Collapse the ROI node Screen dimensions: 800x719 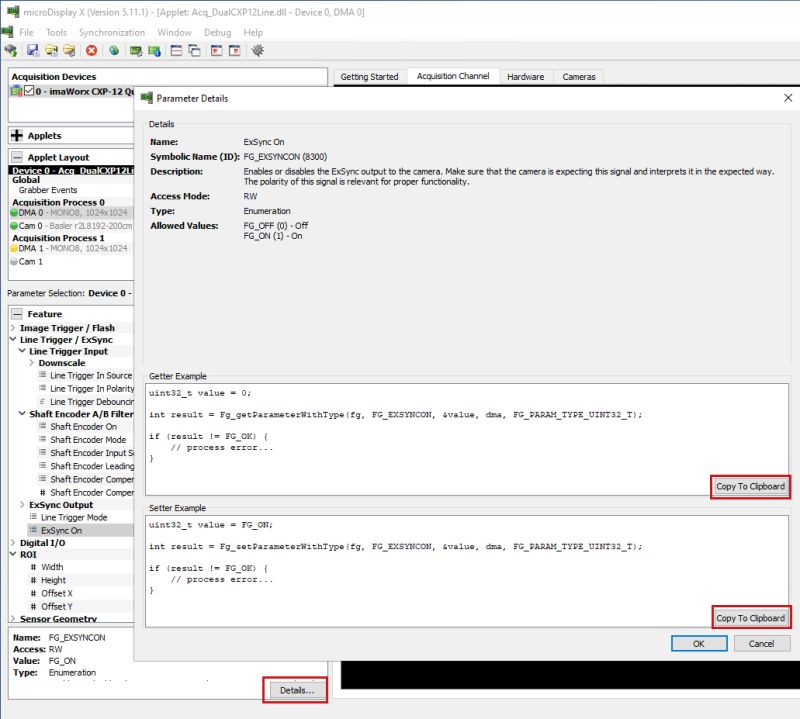[x=13, y=554]
